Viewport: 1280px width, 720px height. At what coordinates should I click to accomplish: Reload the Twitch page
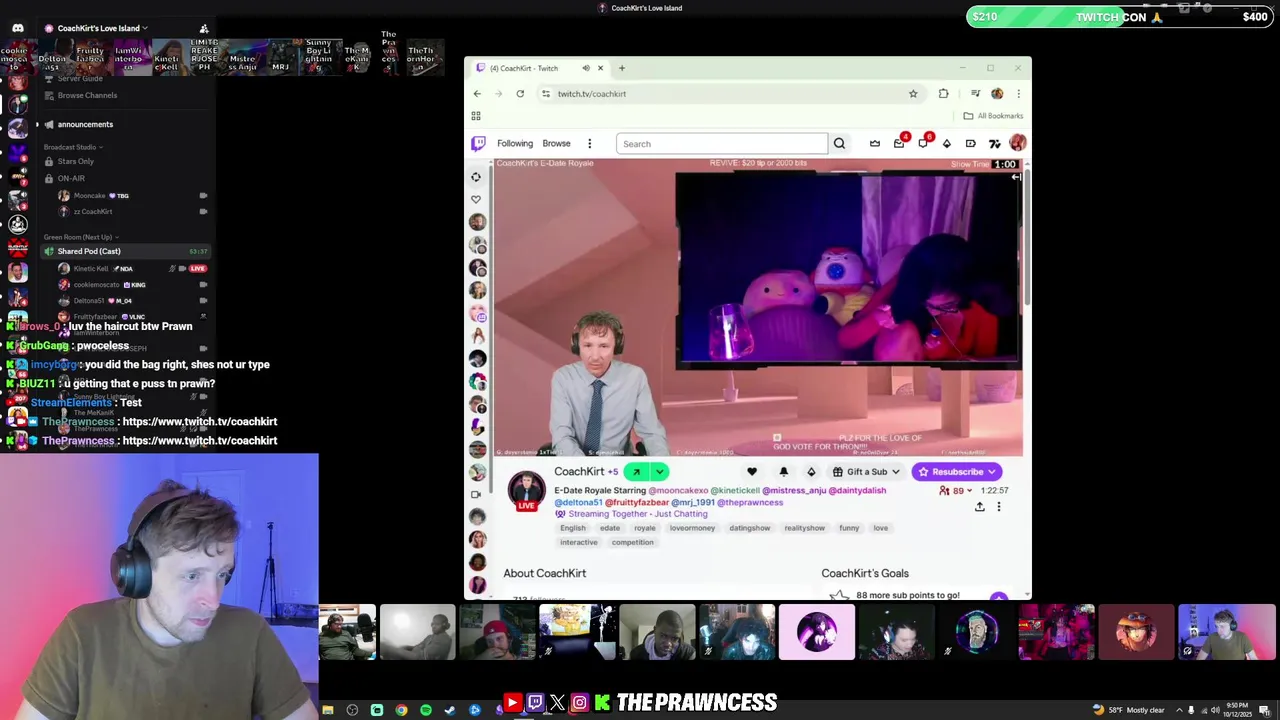click(520, 94)
